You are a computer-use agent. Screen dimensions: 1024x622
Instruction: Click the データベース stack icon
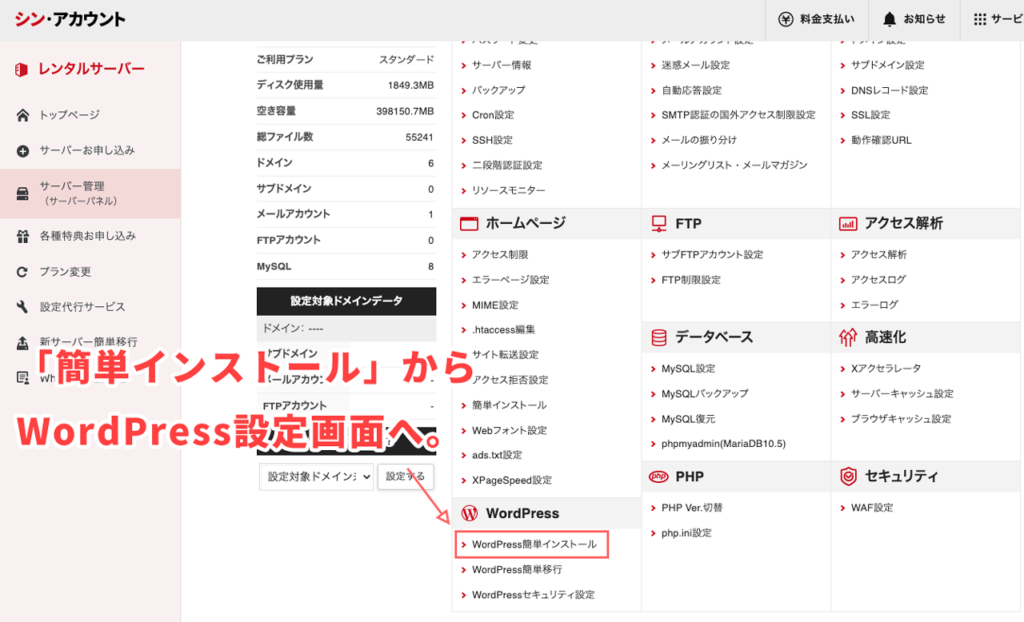pyautogui.click(x=659, y=337)
